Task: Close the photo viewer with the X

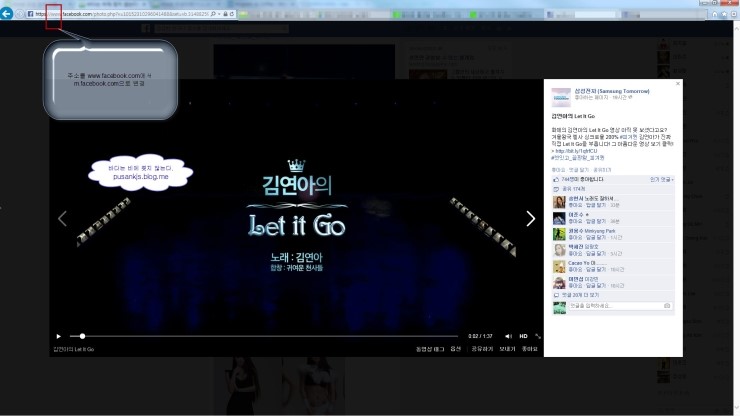Action: pyautogui.click(x=678, y=84)
